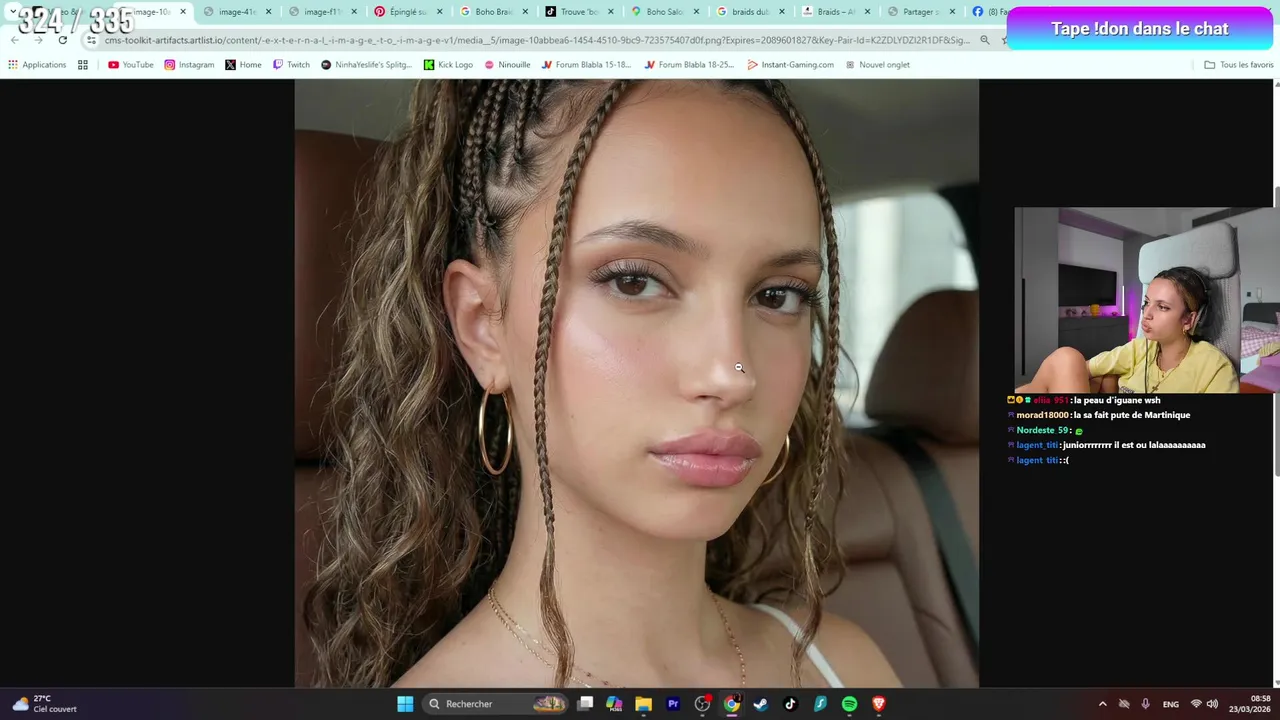Viewport: 1280px width, 720px height.
Task: Click chat message 'la peau d'iguane wsh'
Action: point(1117,400)
